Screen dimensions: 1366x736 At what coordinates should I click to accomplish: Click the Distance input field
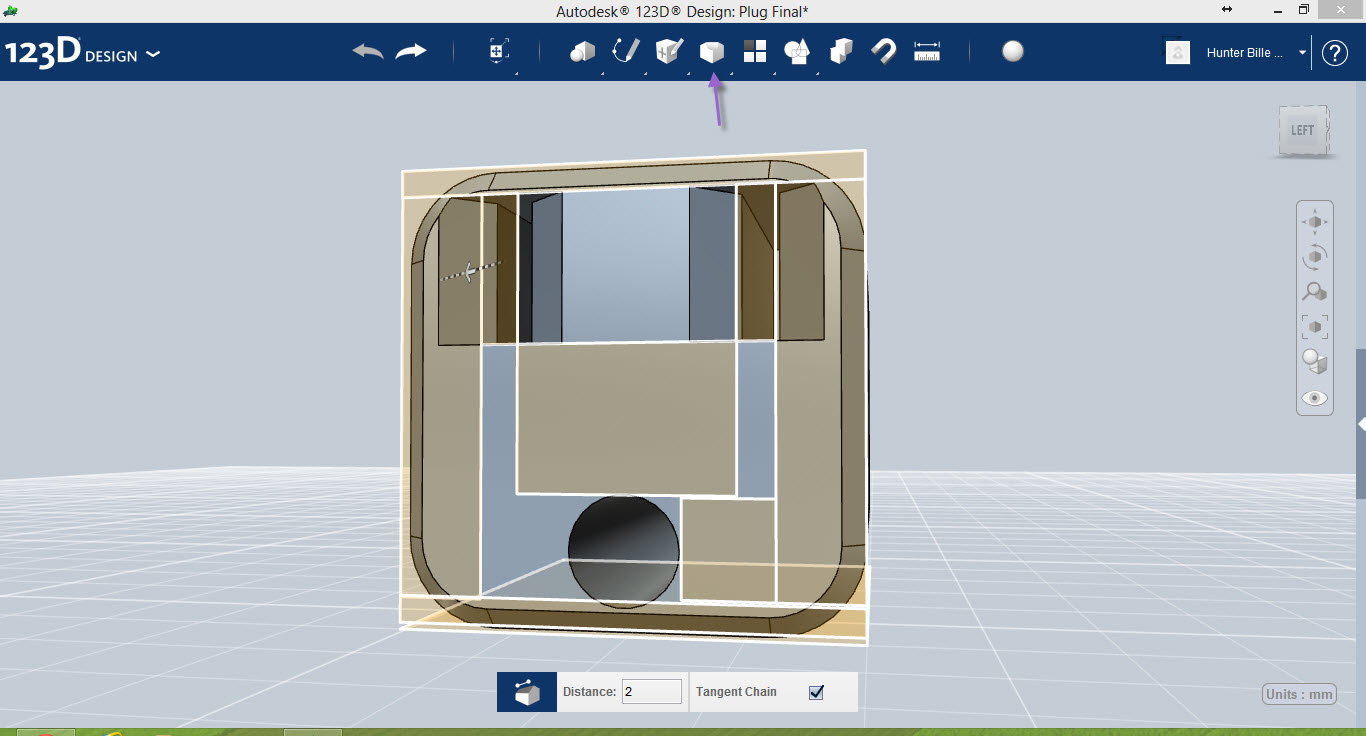[652, 691]
